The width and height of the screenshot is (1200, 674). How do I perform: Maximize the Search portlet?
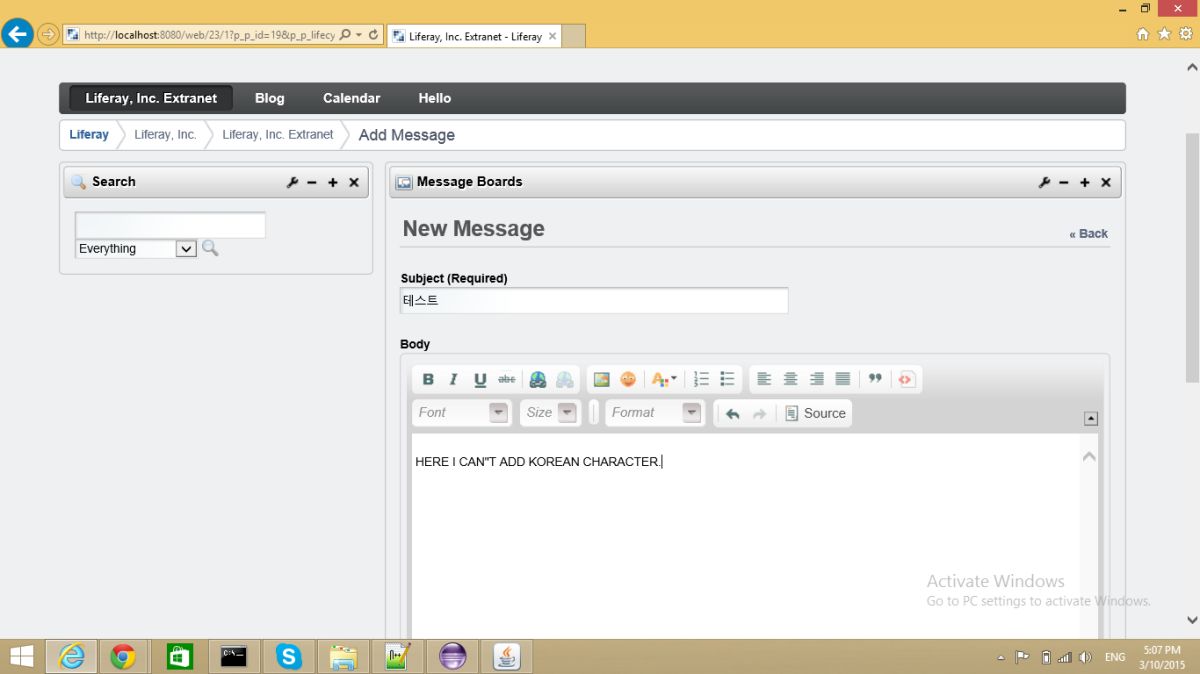click(x=333, y=182)
